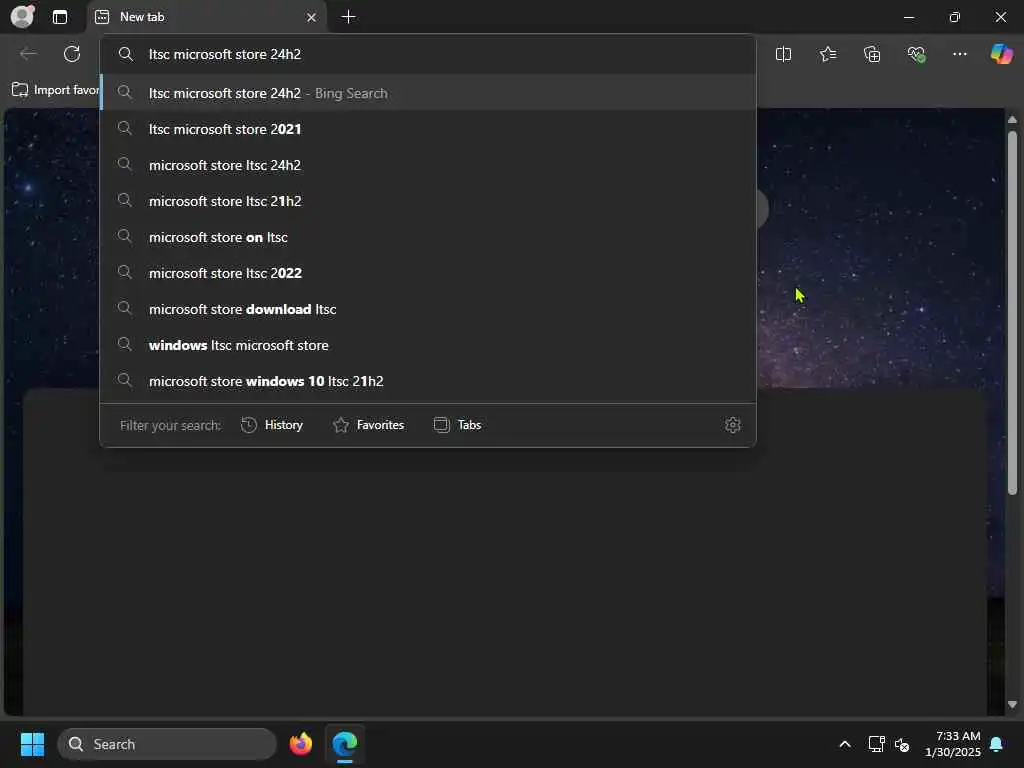Choose 'microsoft store windows 10 ltsc 21h2'
1024x768 pixels.
428,381
